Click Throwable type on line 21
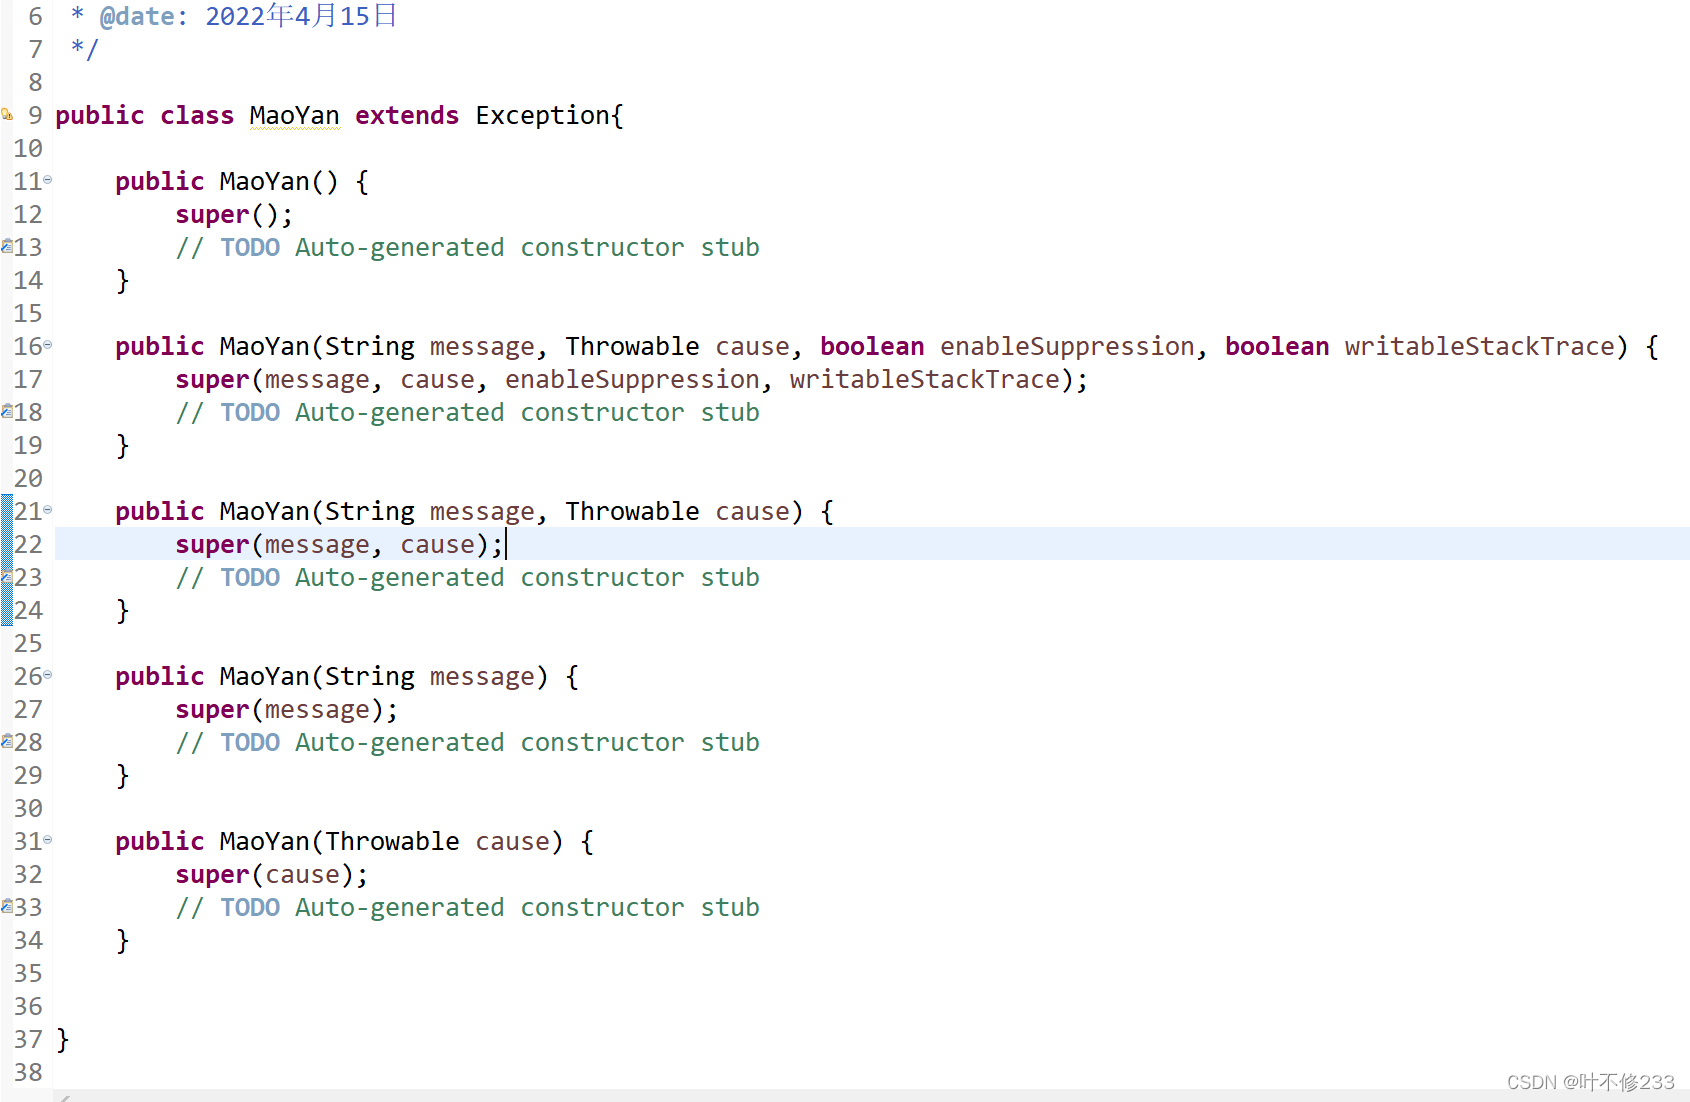The height and width of the screenshot is (1102, 1690). point(632,511)
